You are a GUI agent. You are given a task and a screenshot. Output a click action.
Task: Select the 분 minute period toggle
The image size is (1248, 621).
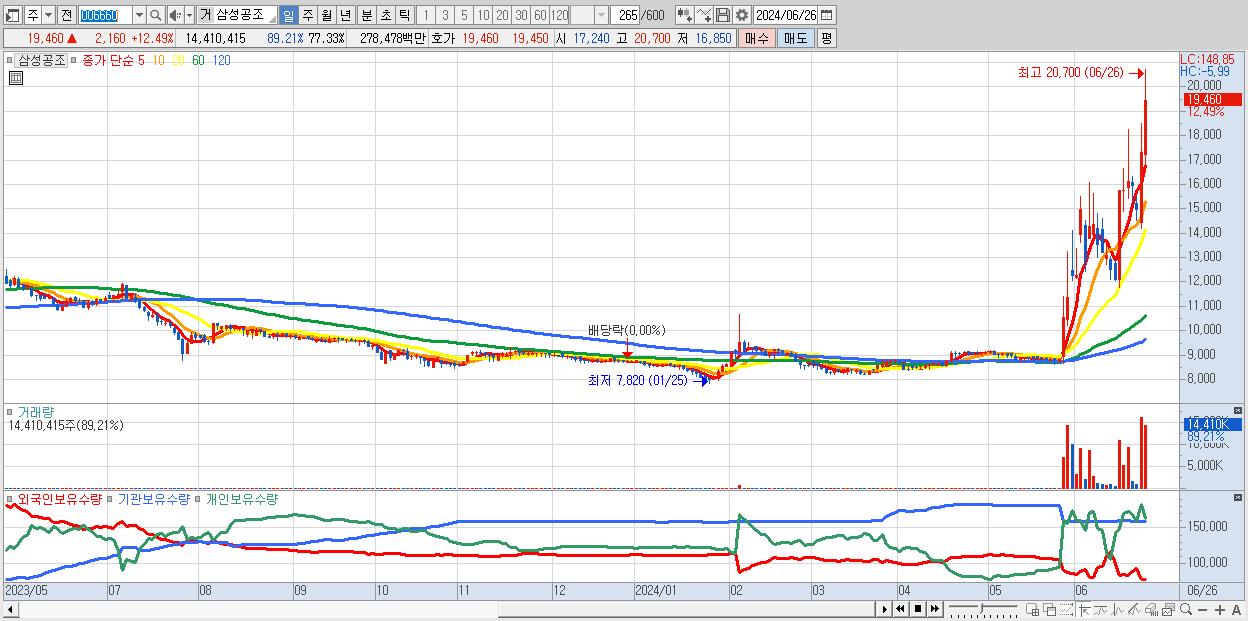pyautogui.click(x=366, y=15)
